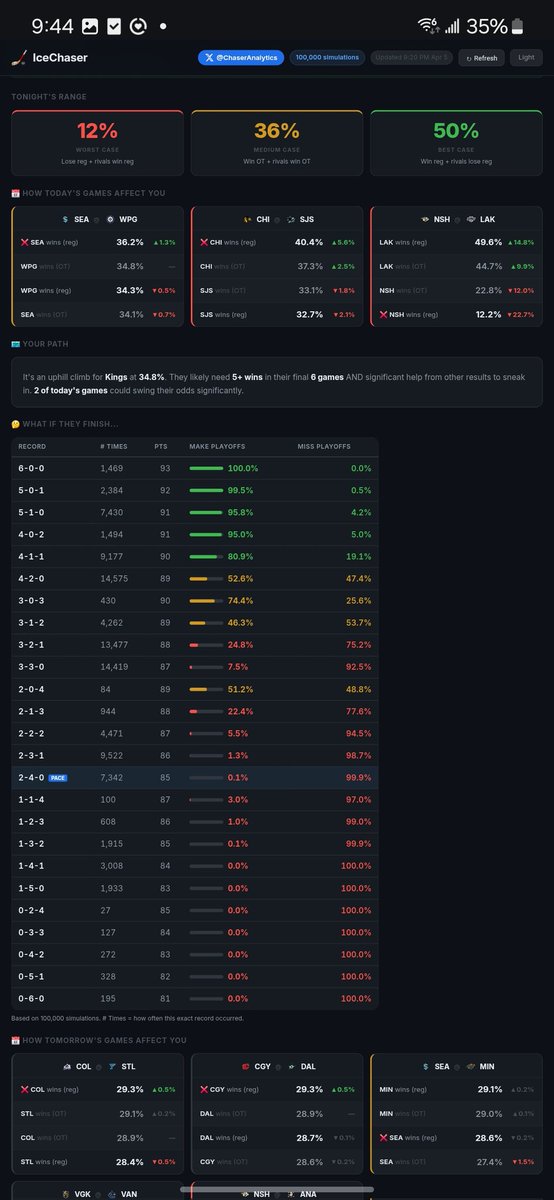
Task: Click the 52.6% progress bar for record 4-2-0
Action: click(x=206, y=578)
